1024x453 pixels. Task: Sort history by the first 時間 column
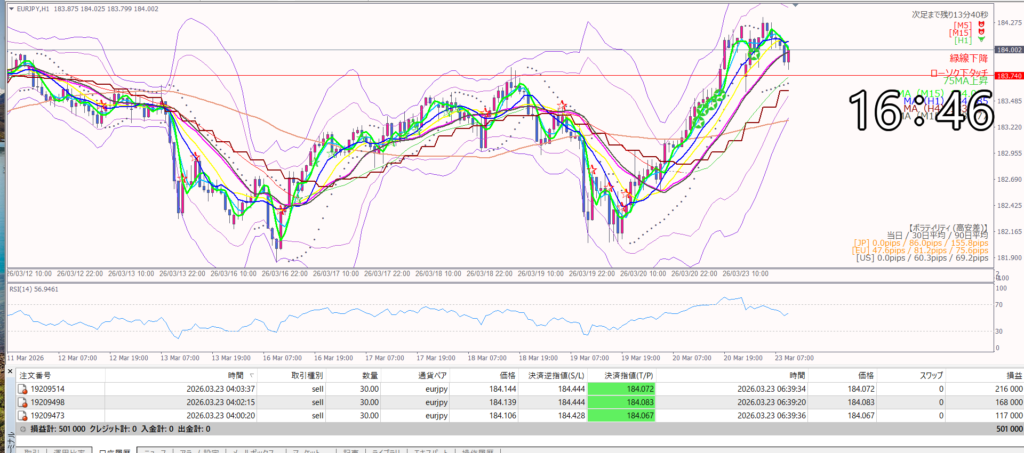[234, 374]
